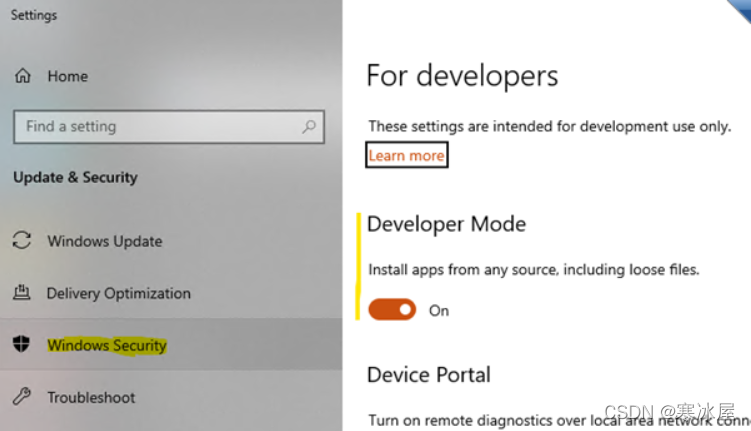Image resolution: width=751 pixels, height=431 pixels.
Task: Click the Windows Security shield icon
Action: tap(21, 344)
